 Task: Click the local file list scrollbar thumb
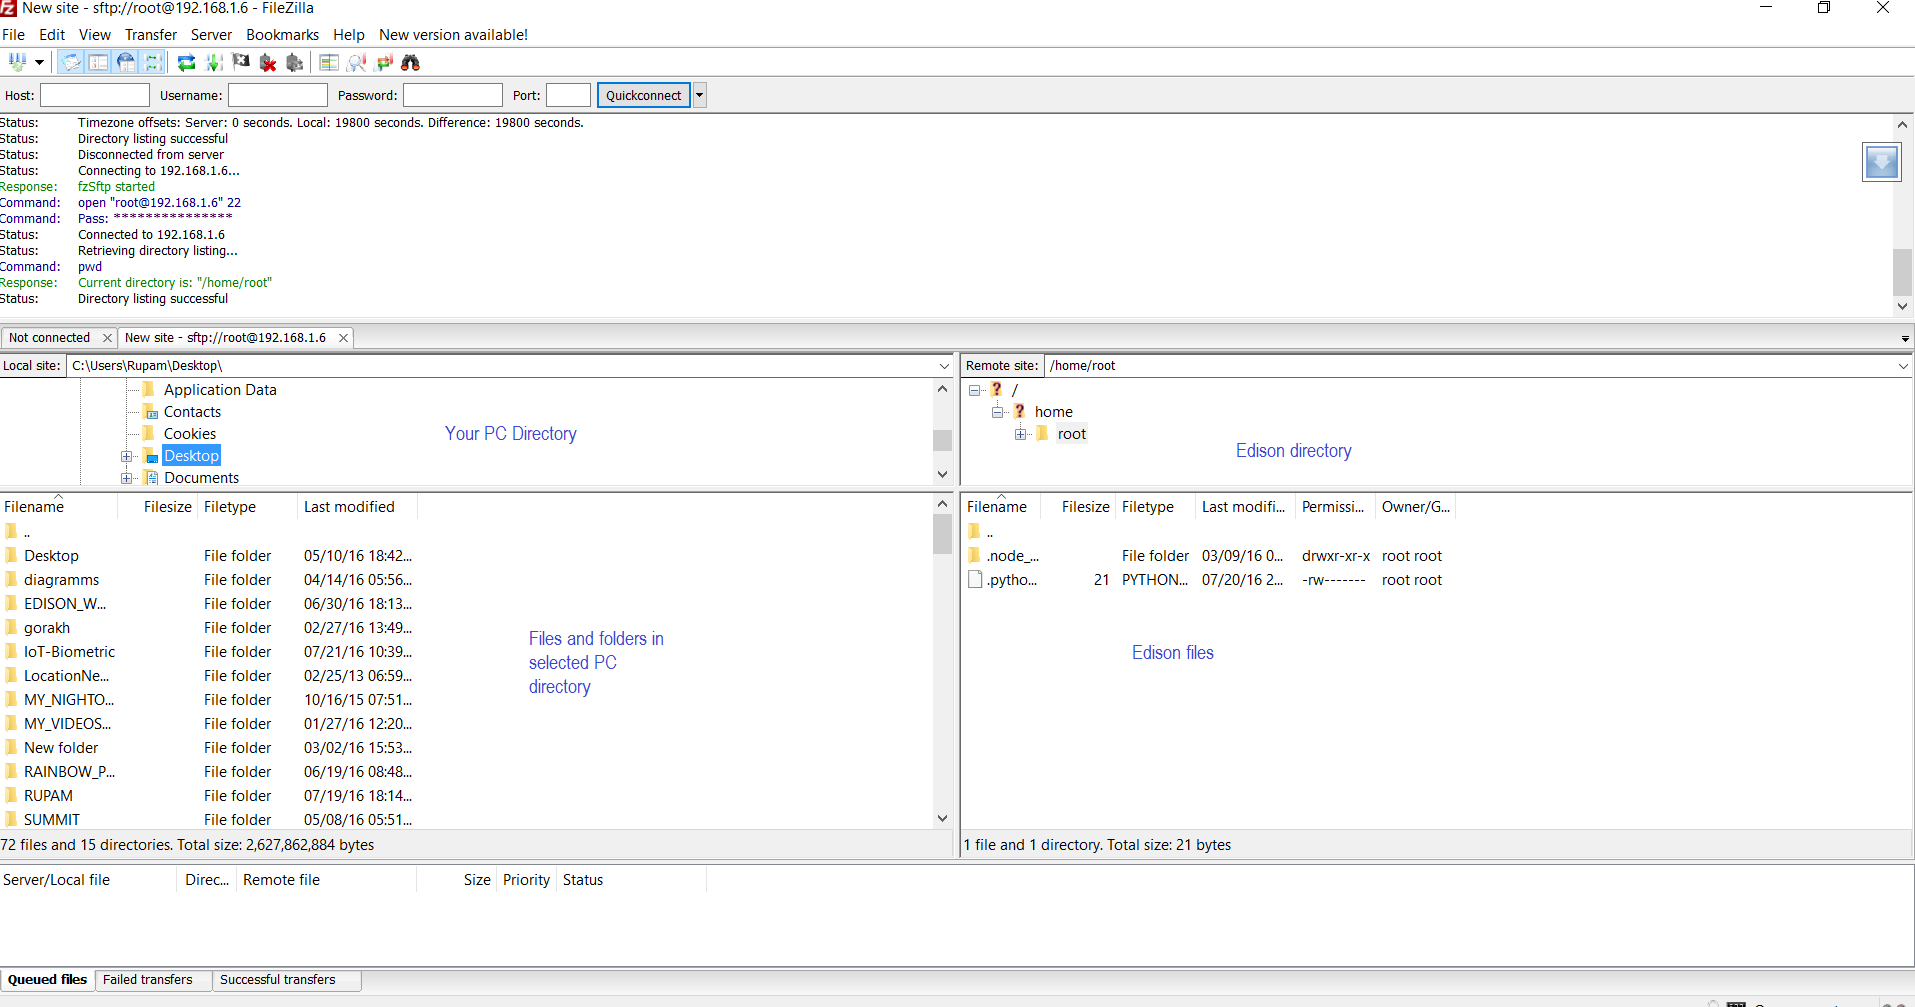(942, 534)
